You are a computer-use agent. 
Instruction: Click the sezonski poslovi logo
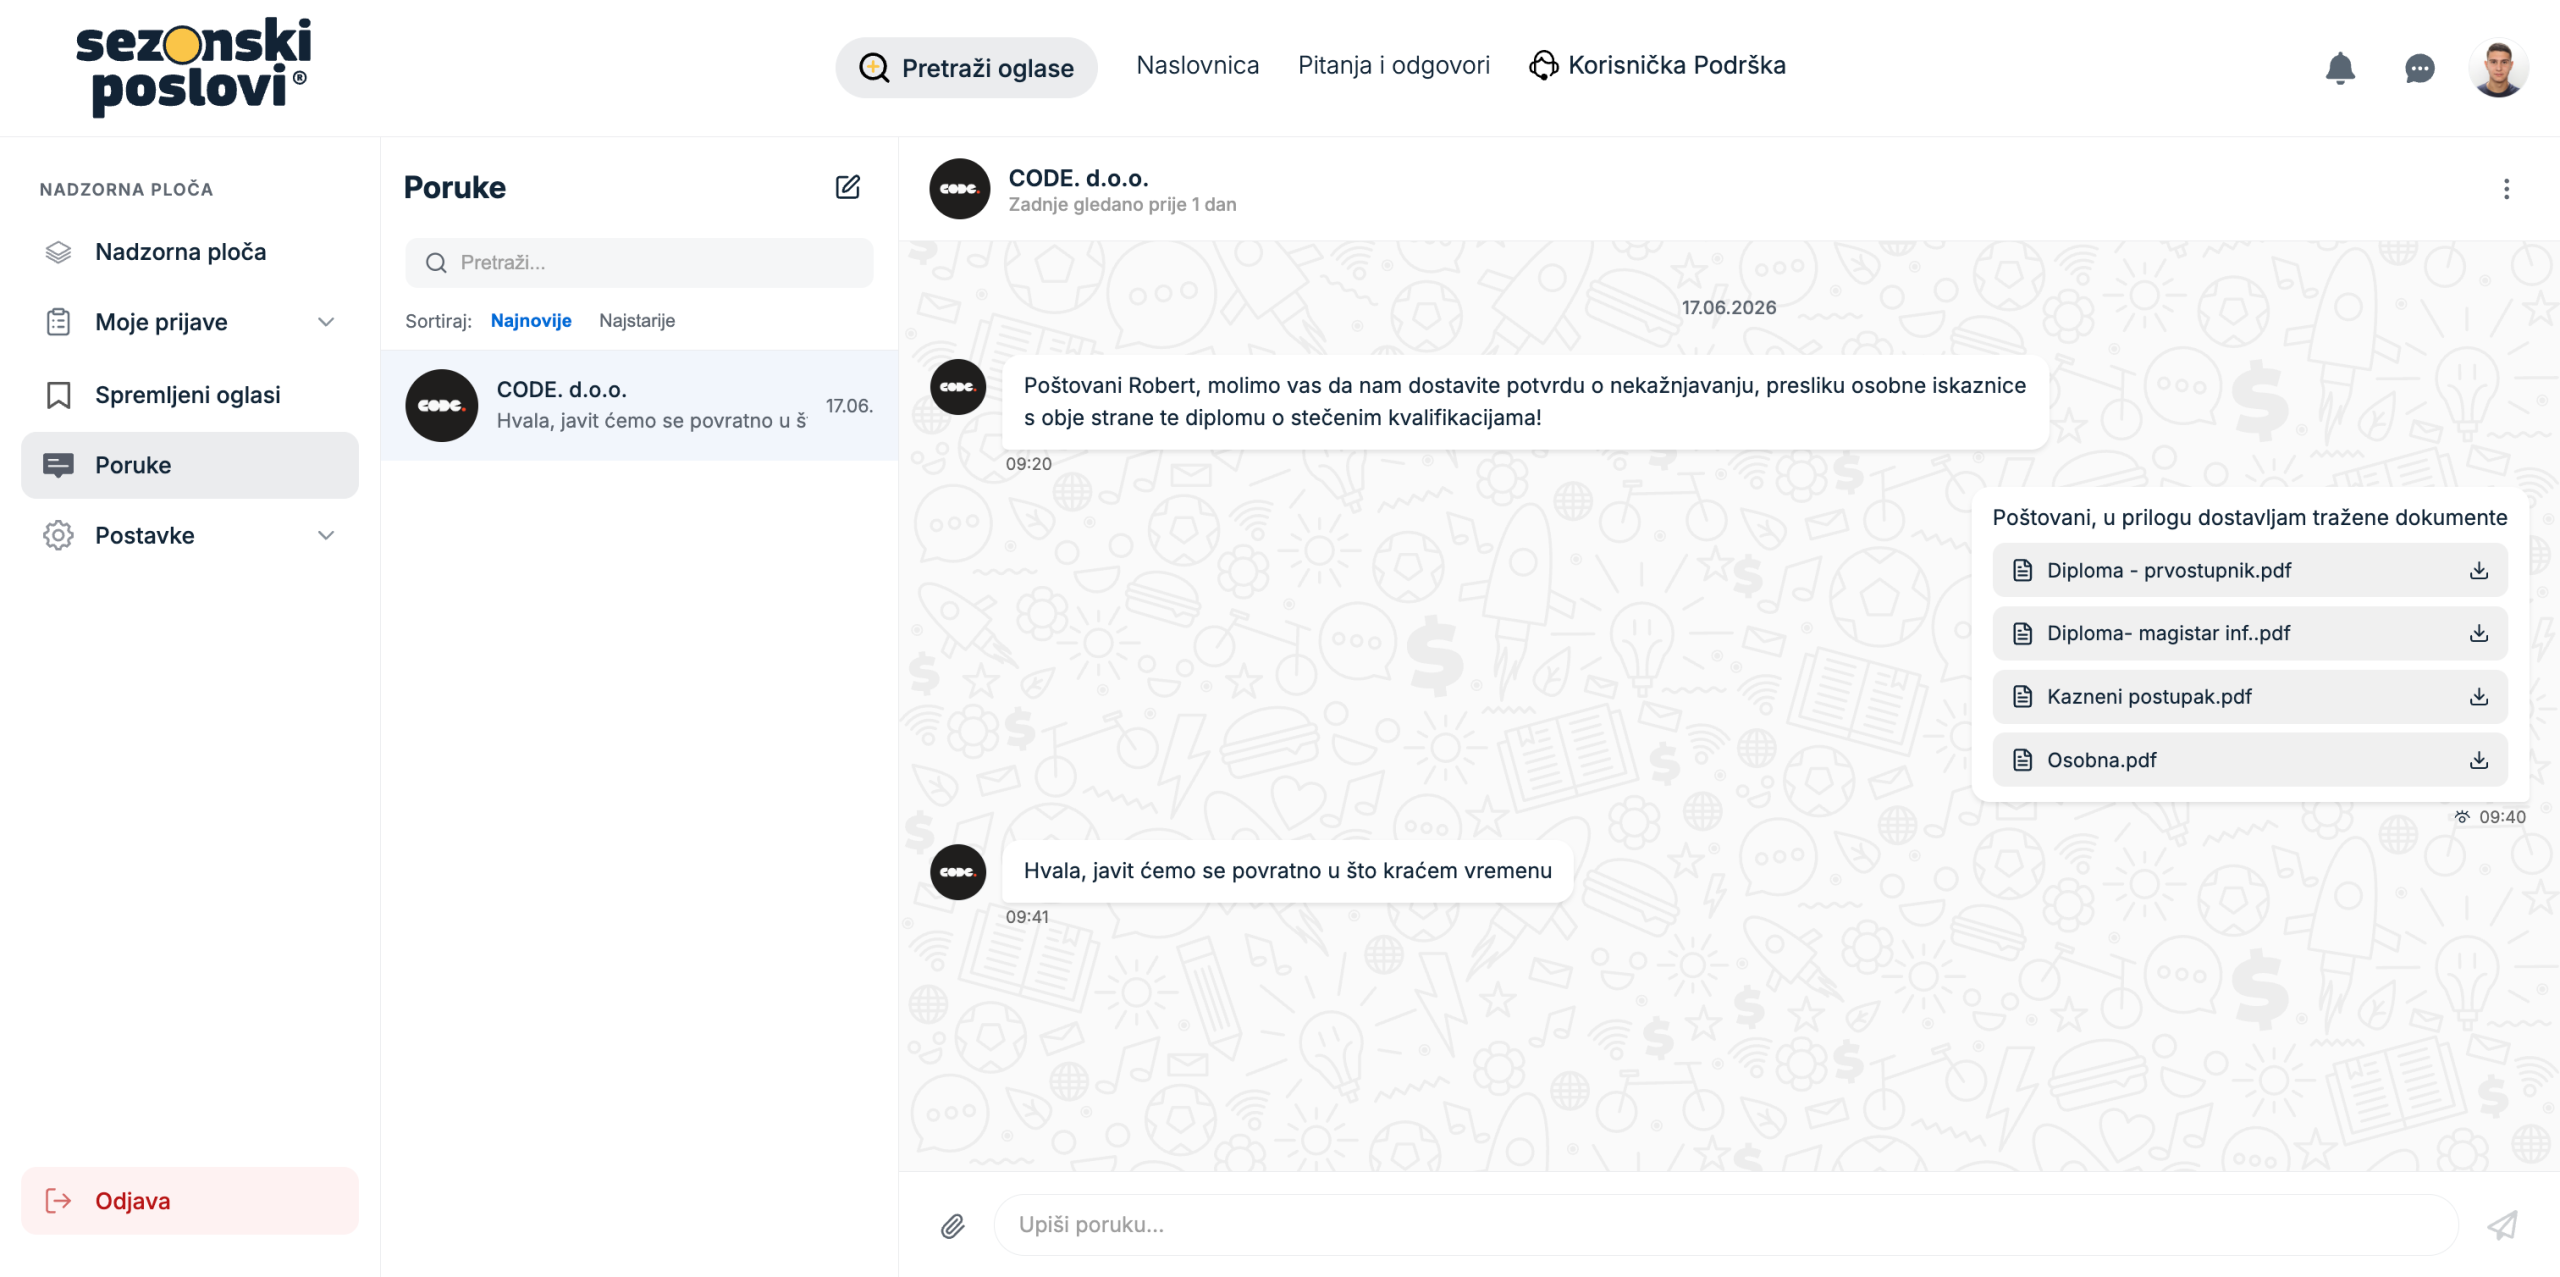(194, 67)
